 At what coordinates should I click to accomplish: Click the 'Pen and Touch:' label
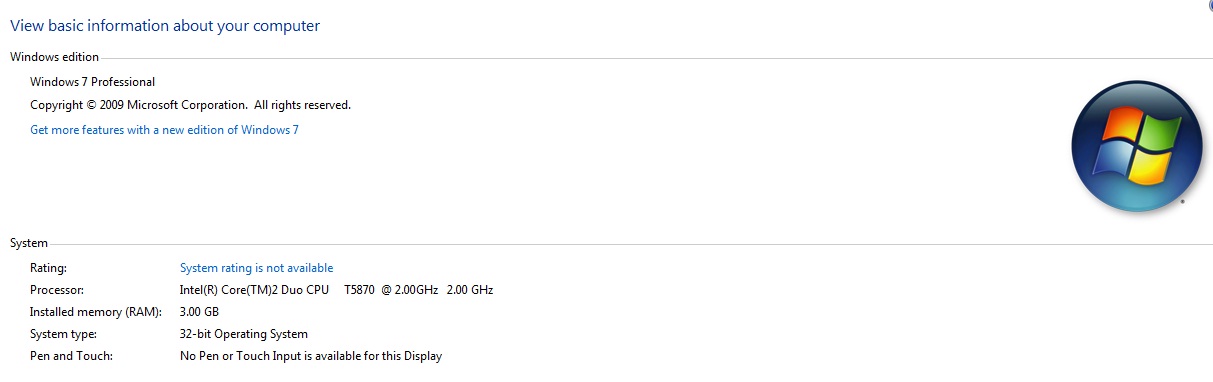click(71, 356)
